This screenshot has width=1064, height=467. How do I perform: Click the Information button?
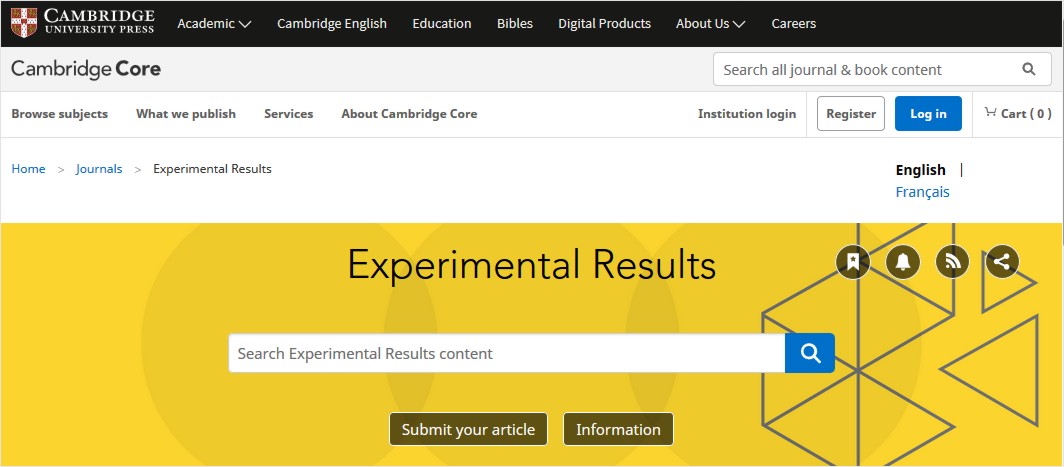coord(618,430)
